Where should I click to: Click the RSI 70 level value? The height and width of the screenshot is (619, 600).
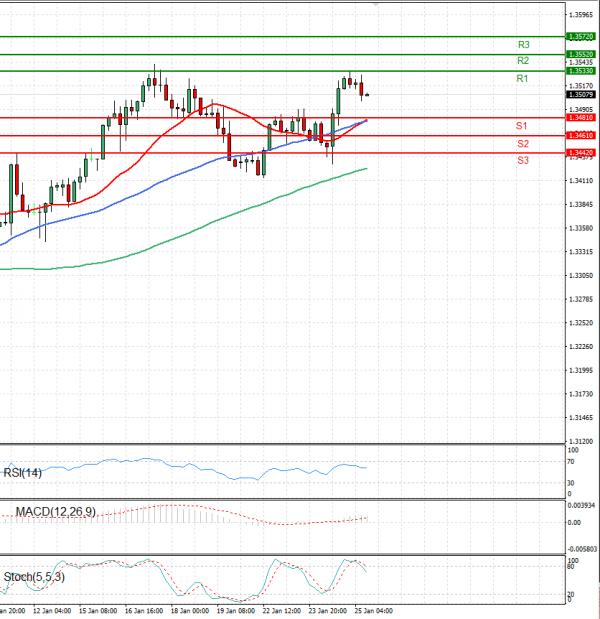point(571,461)
